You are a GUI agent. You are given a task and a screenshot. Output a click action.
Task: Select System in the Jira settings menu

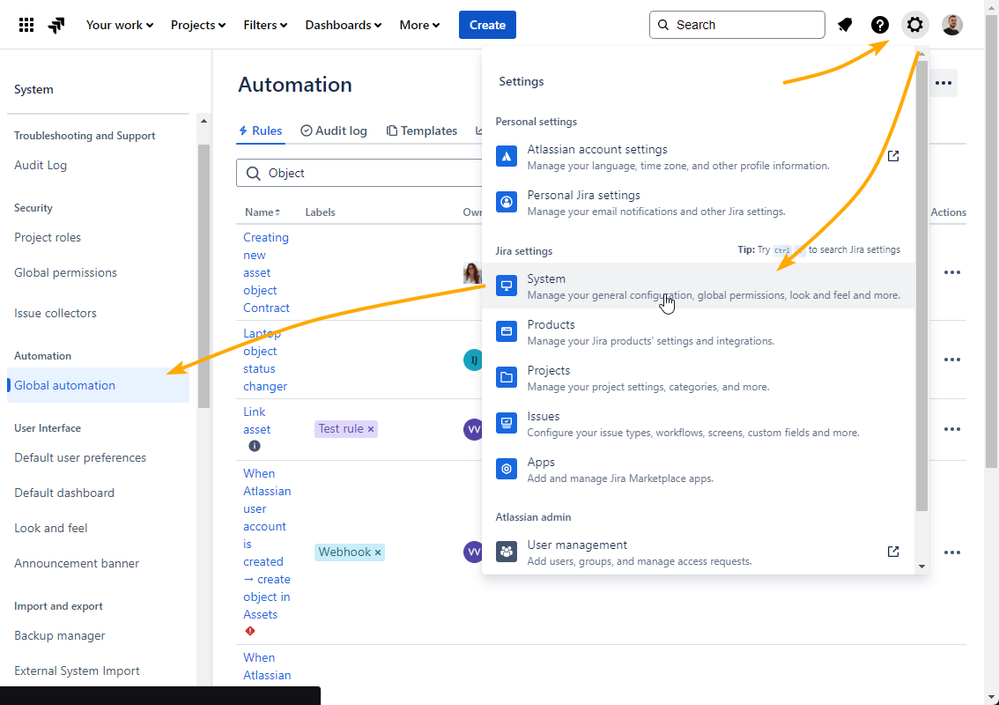(698, 286)
